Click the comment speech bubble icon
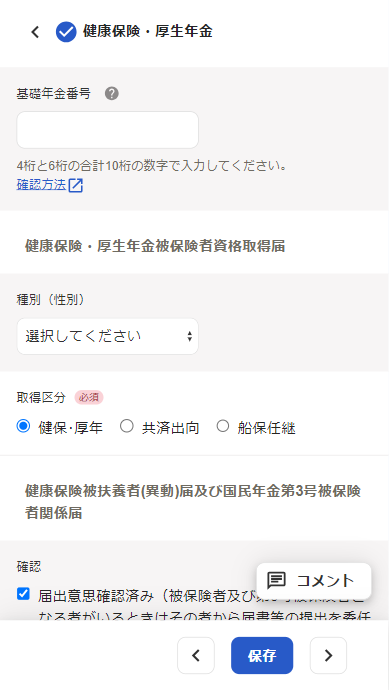 pos(277,580)
